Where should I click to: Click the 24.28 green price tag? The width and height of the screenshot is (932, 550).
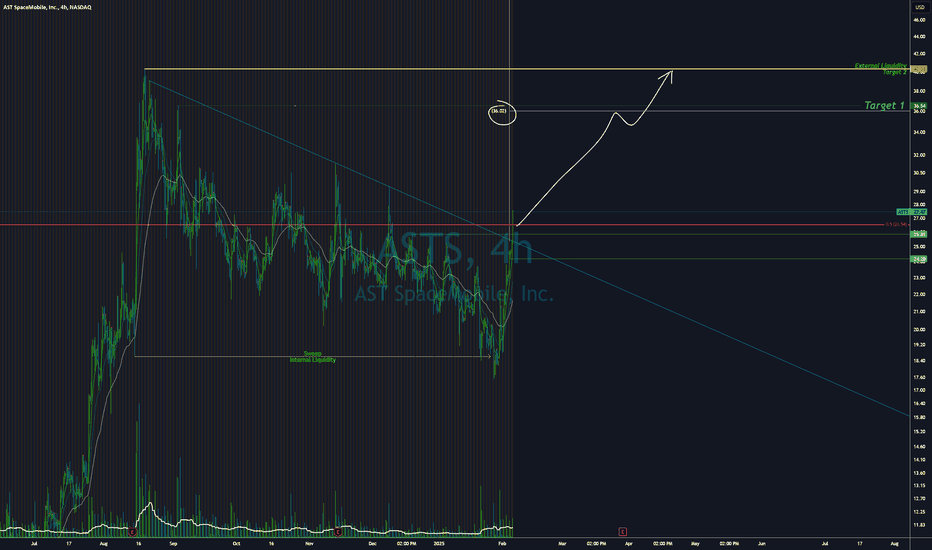[920, 259]
